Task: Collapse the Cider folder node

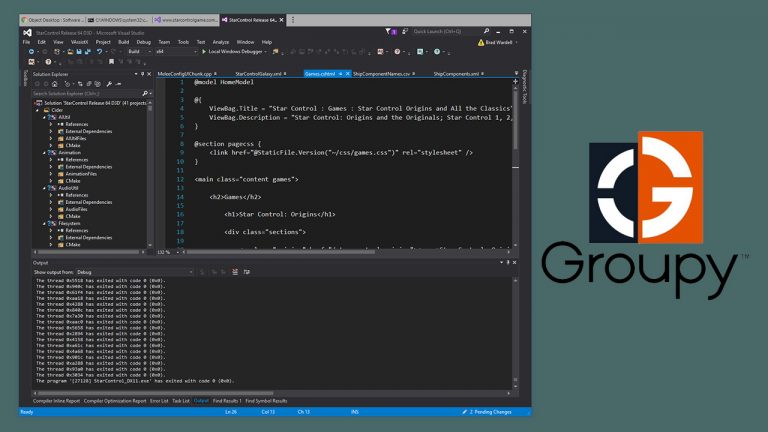Action: click(x=37, y=110)
